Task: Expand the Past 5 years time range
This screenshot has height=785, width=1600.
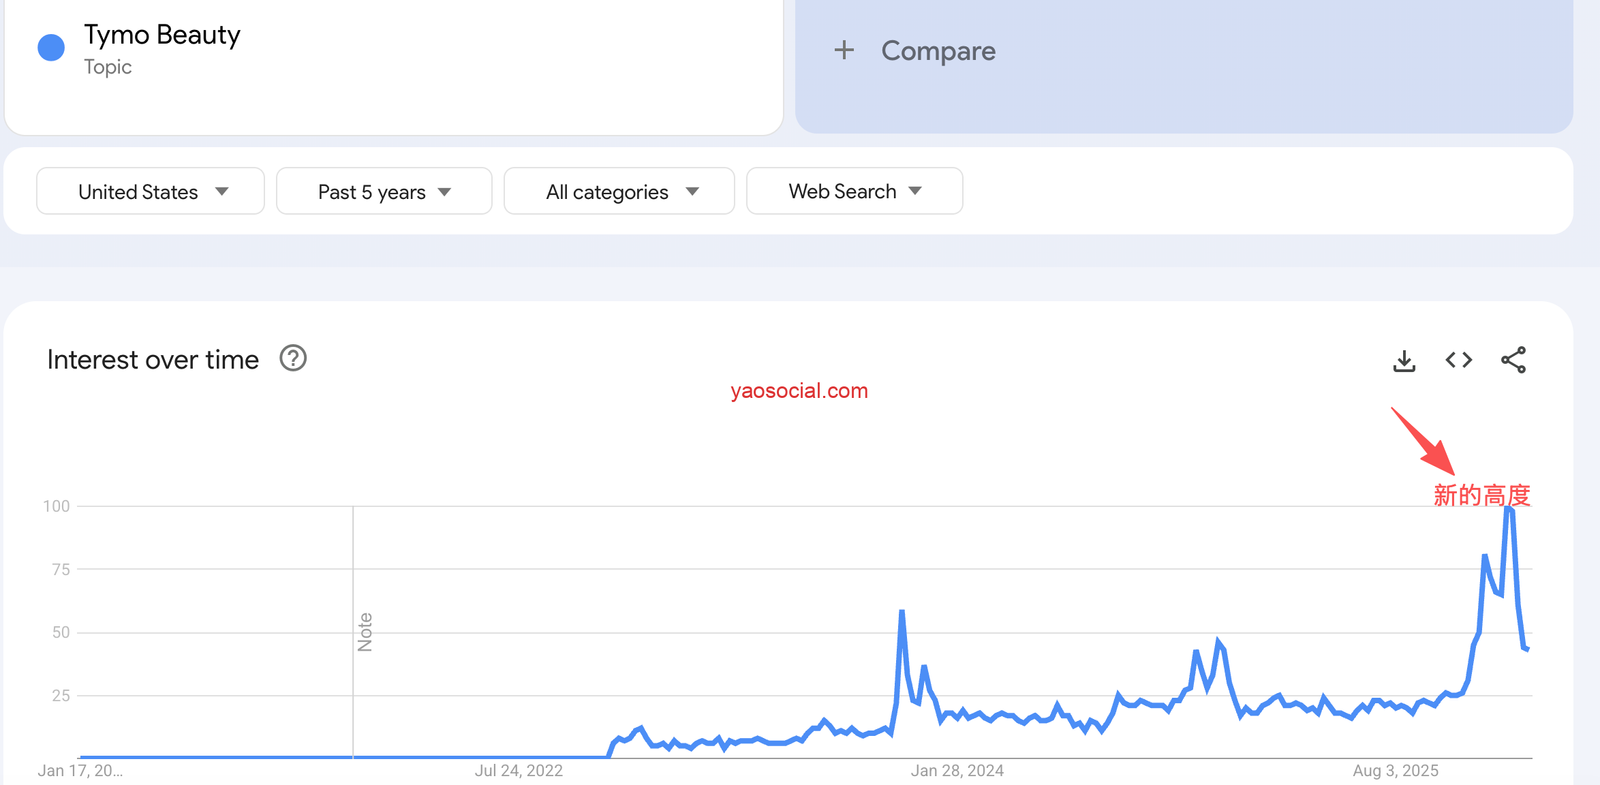Action: point(384,191)
